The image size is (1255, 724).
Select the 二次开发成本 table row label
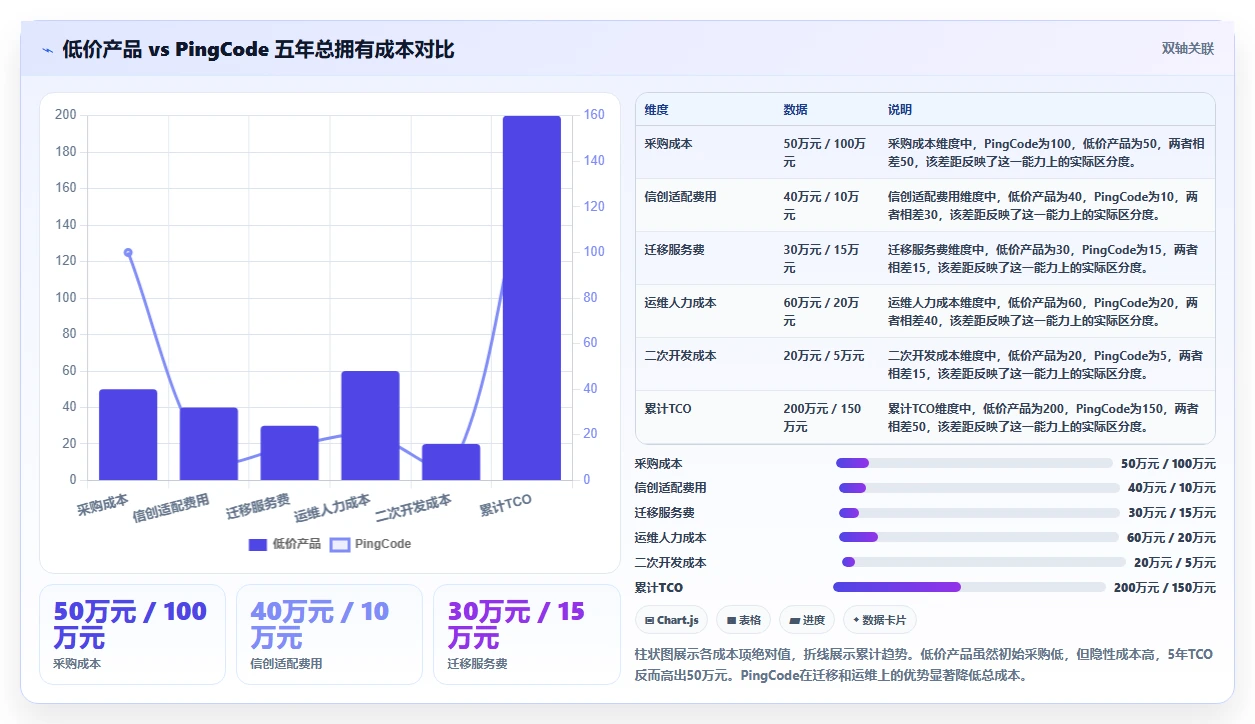681,355
